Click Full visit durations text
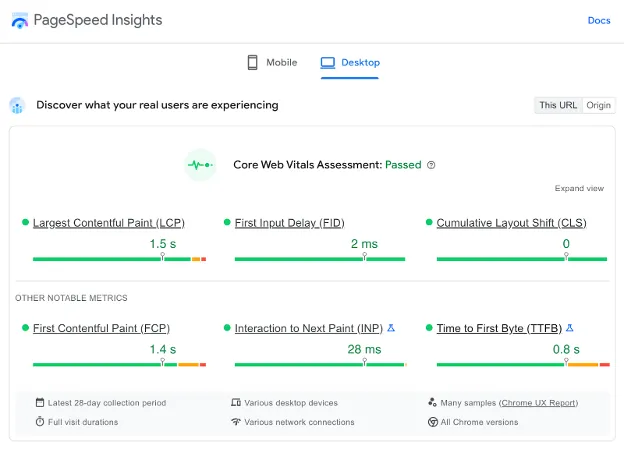The image size is (624, 449). point(83,422)
